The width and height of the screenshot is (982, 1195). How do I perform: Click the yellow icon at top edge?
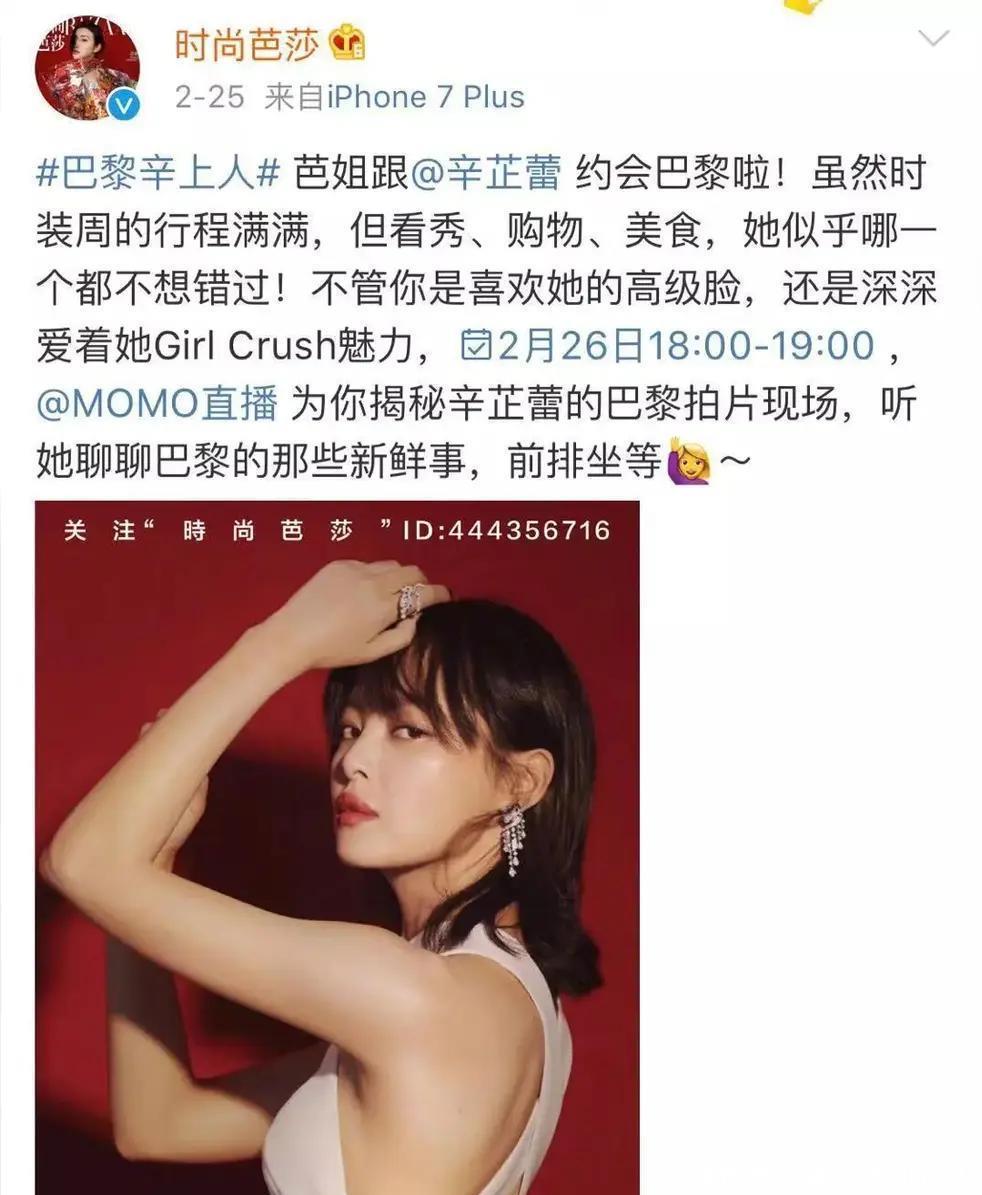pyautogui.click(x=806, y=7)
